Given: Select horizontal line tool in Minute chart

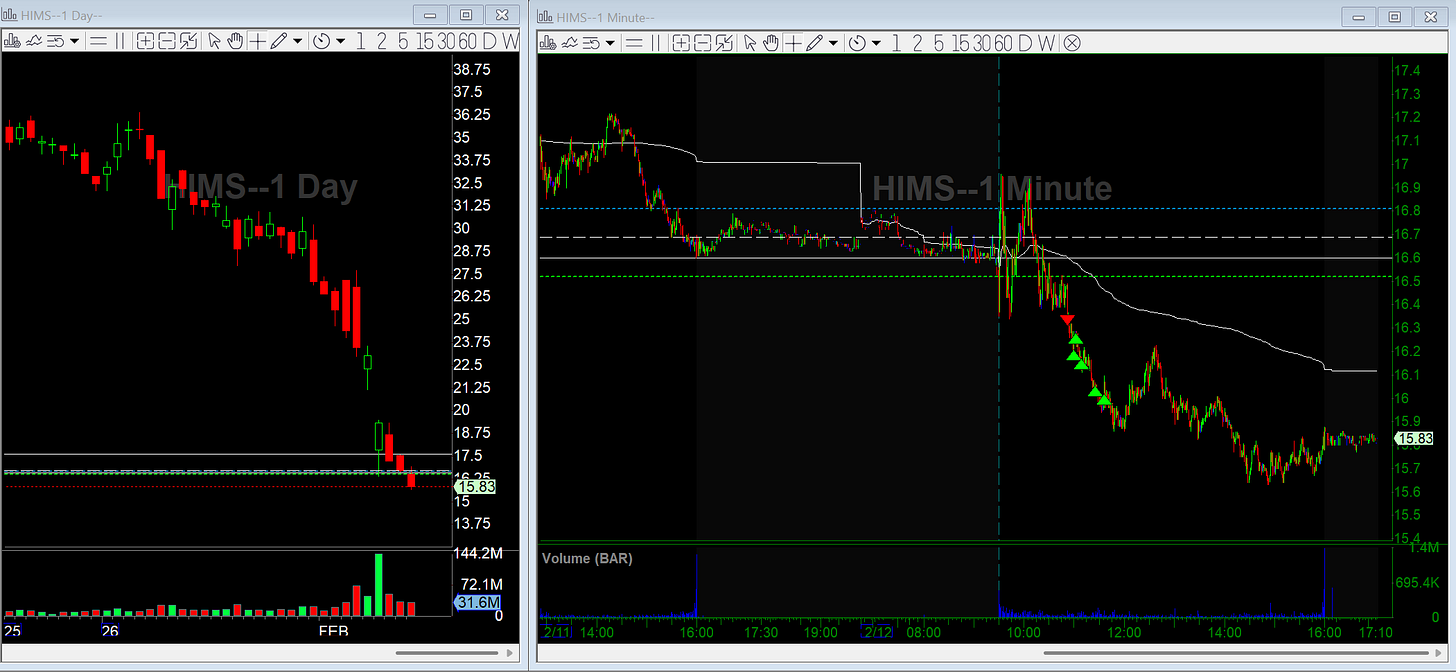Looking at the screenshot, I should pos(633,42).
